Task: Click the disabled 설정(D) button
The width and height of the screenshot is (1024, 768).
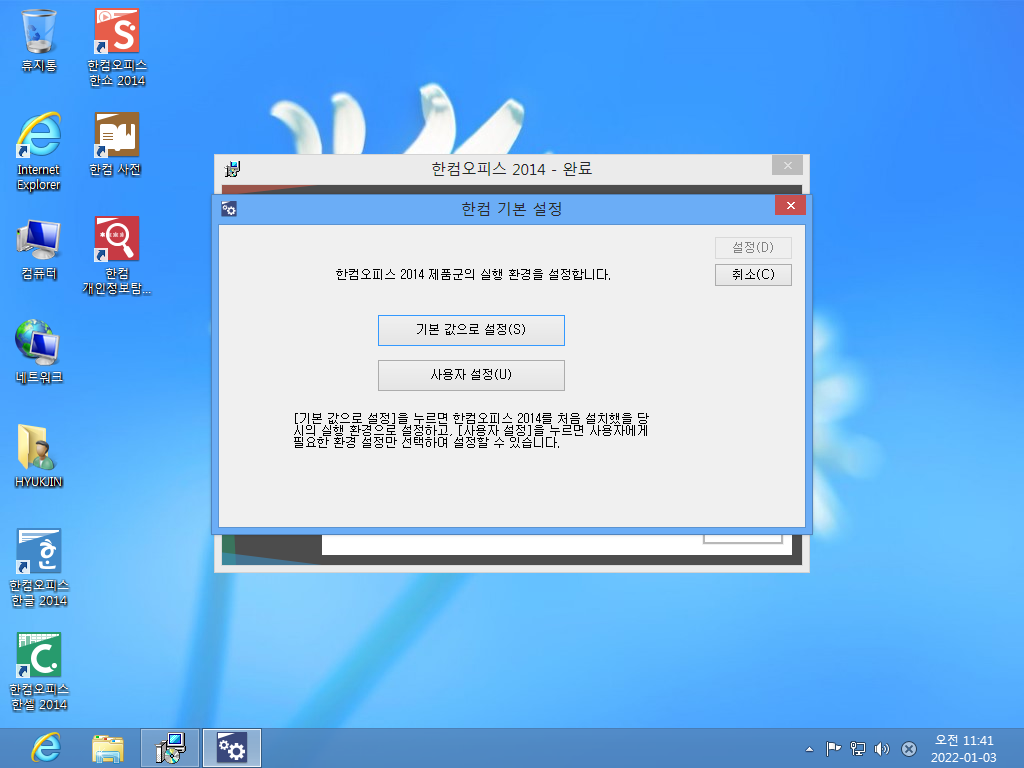Action: click(753, 247)
